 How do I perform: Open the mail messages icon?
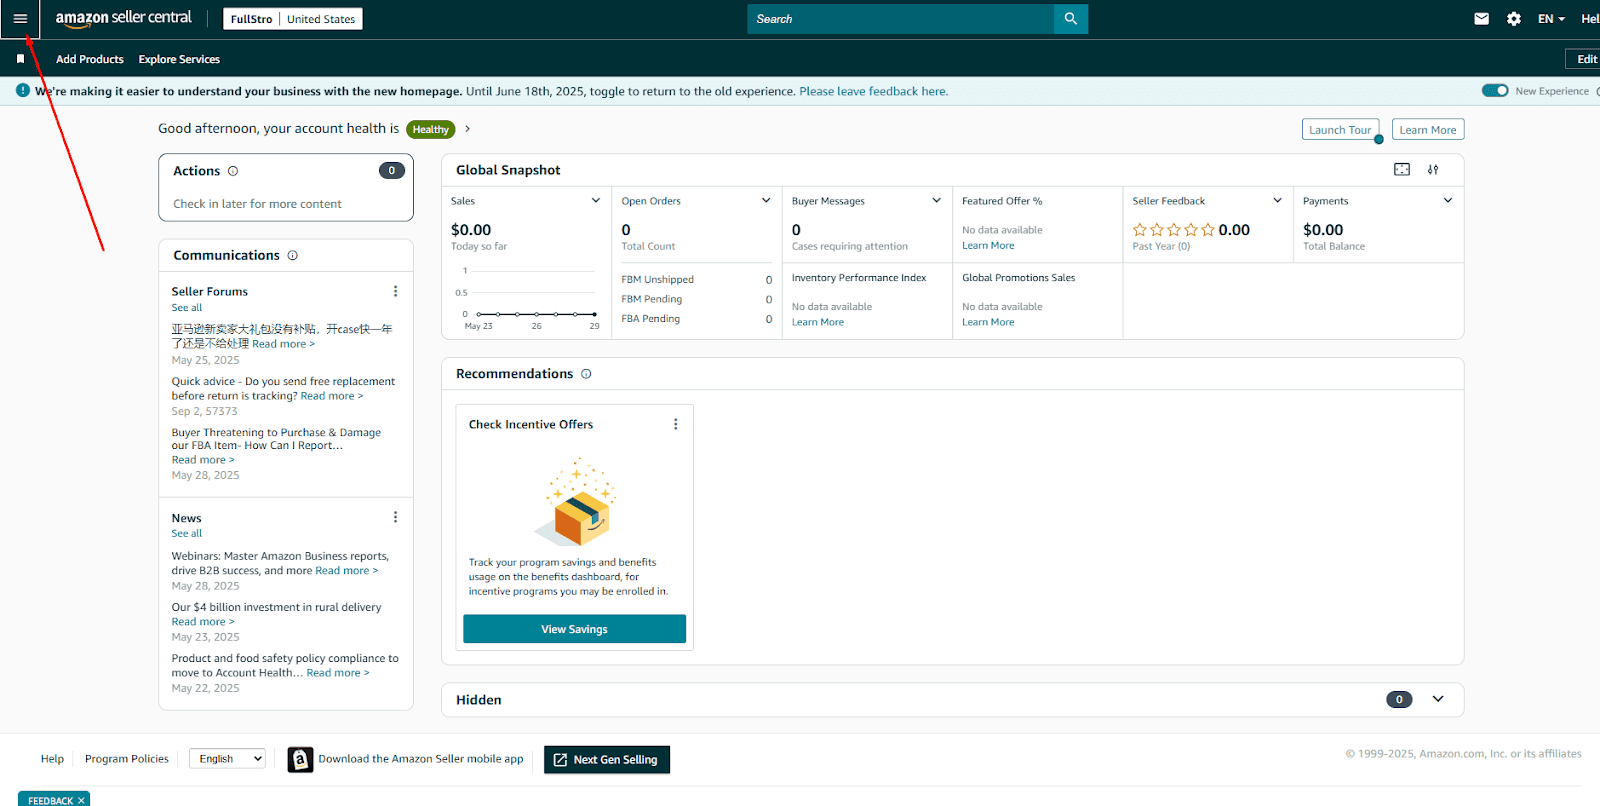click(x=1482, y=19)
